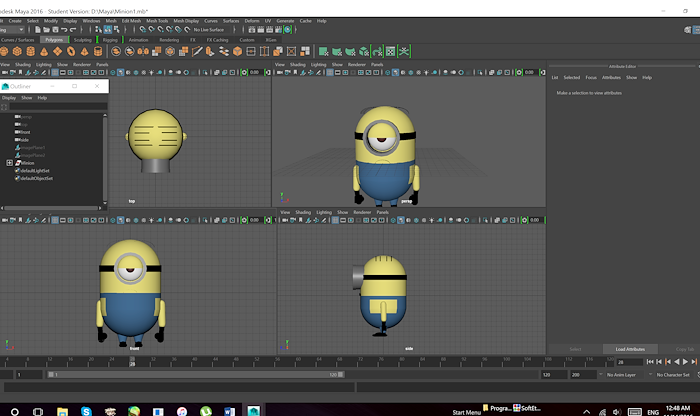Click Play backwards on the timeline

pyautogui.click(x=677, y=362)
